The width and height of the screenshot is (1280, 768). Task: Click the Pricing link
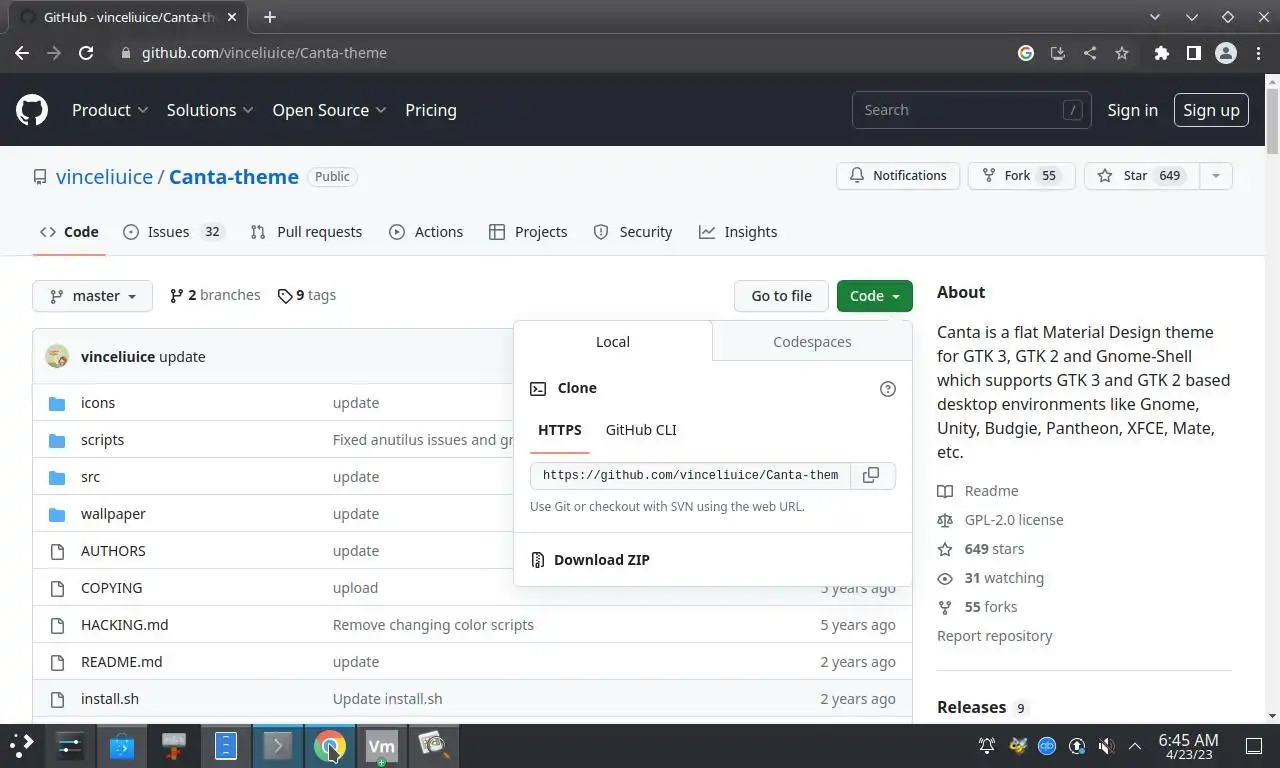coord(431,110)
